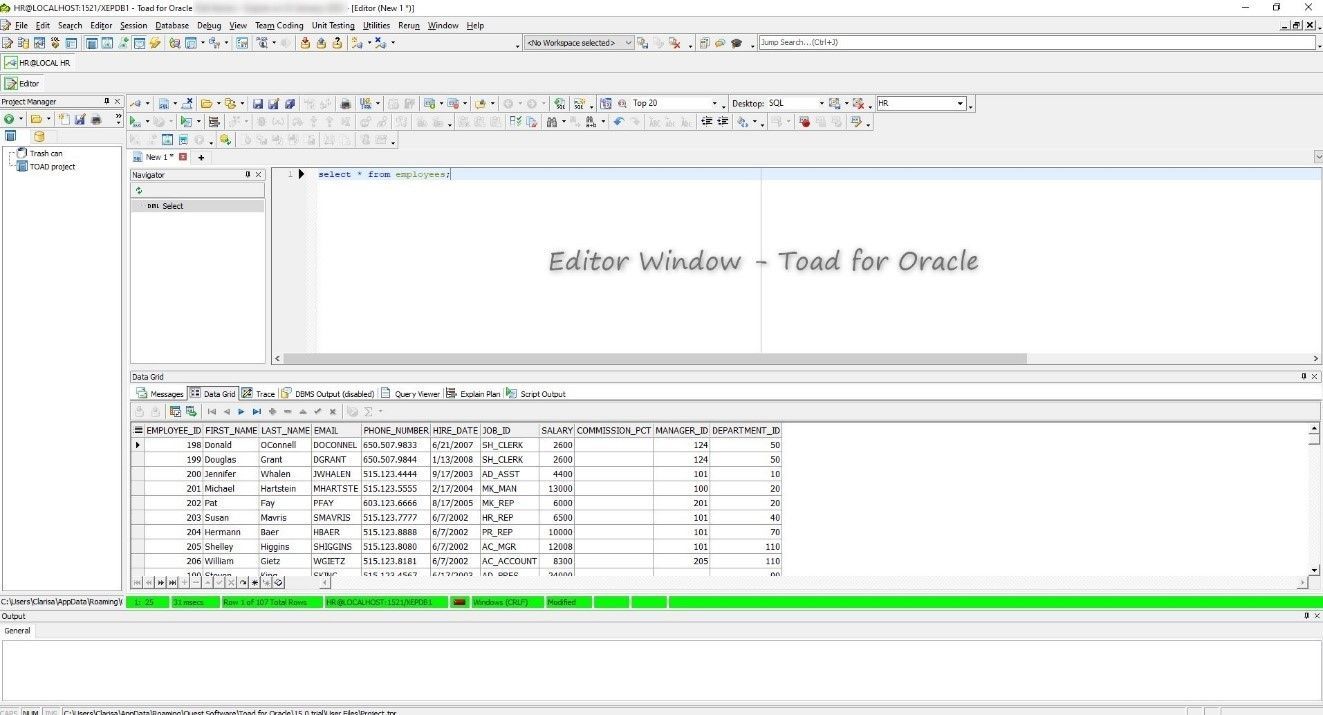Click the Navigator refresh icon
This screenshot has height=715, width=1323.
pos(139,190)
